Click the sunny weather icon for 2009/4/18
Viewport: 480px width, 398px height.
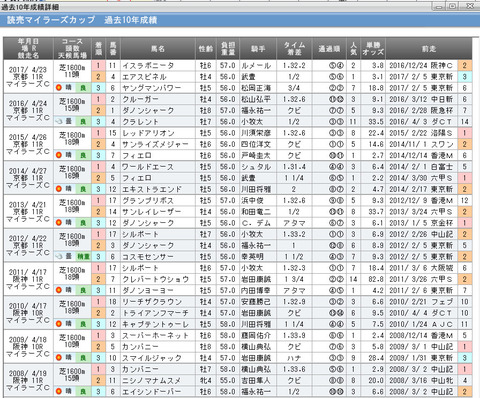pyautogui.click(x=59, y=358)
